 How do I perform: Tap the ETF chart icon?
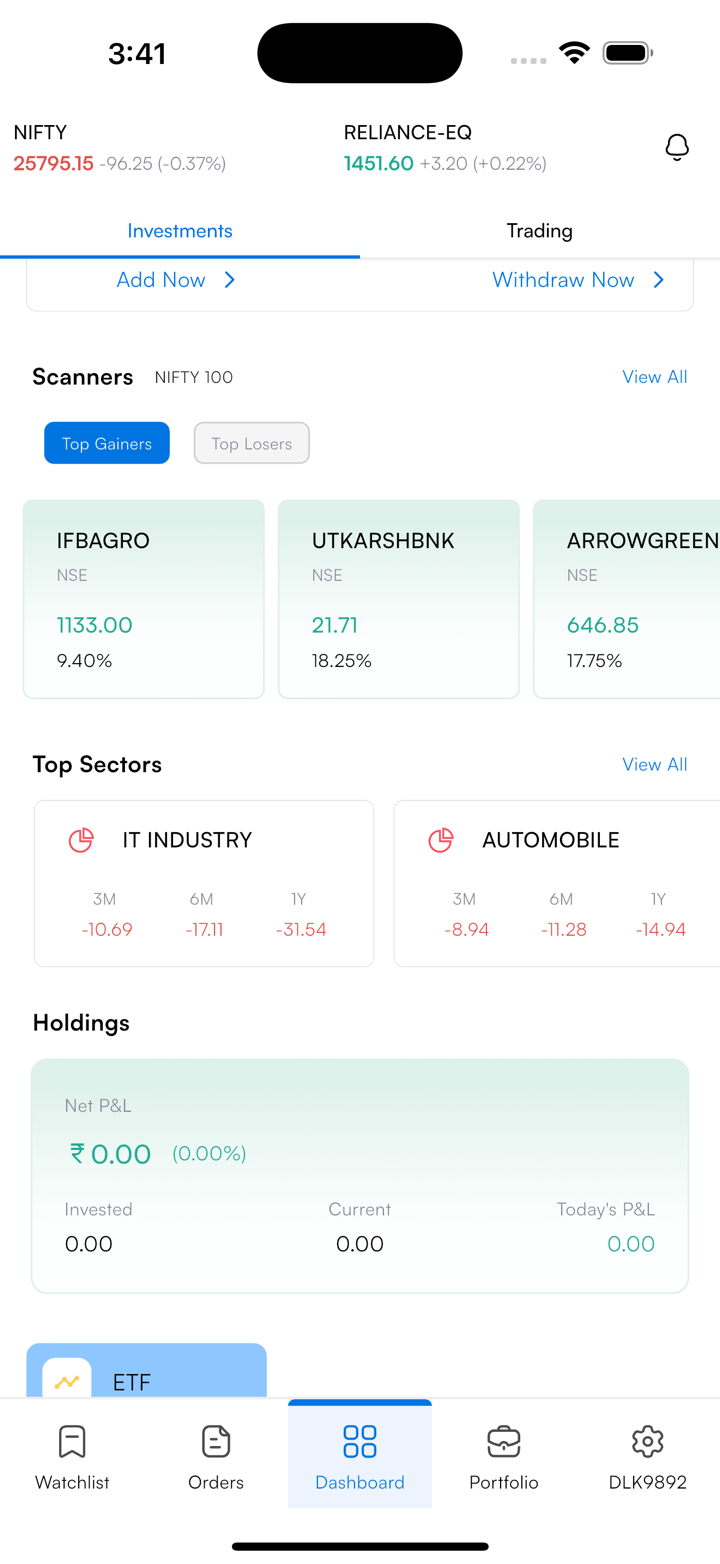(x=67, y=1381)
